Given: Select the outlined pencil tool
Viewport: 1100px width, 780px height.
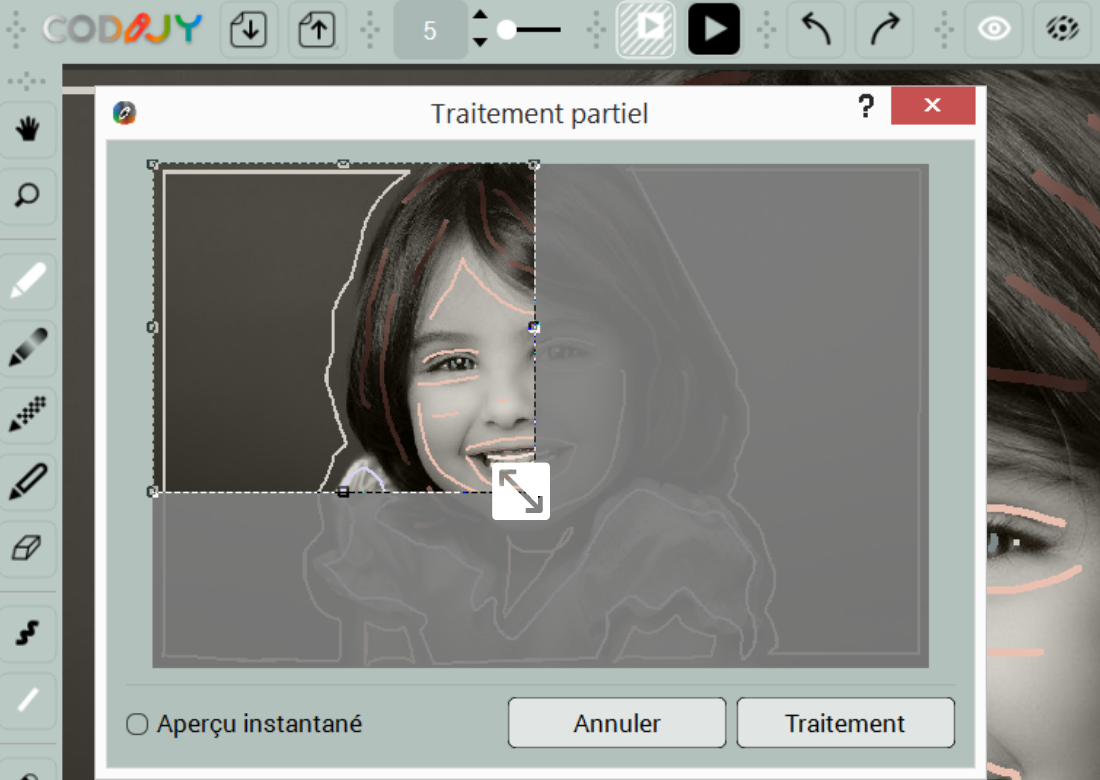Looking at the screenshot, I should coord(27,481).
